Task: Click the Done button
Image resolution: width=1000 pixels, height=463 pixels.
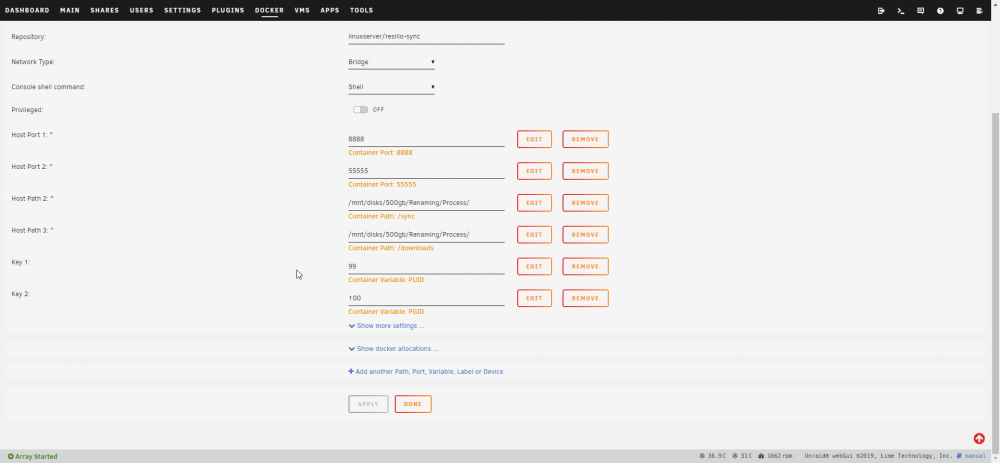Action: tap(413, 404)
